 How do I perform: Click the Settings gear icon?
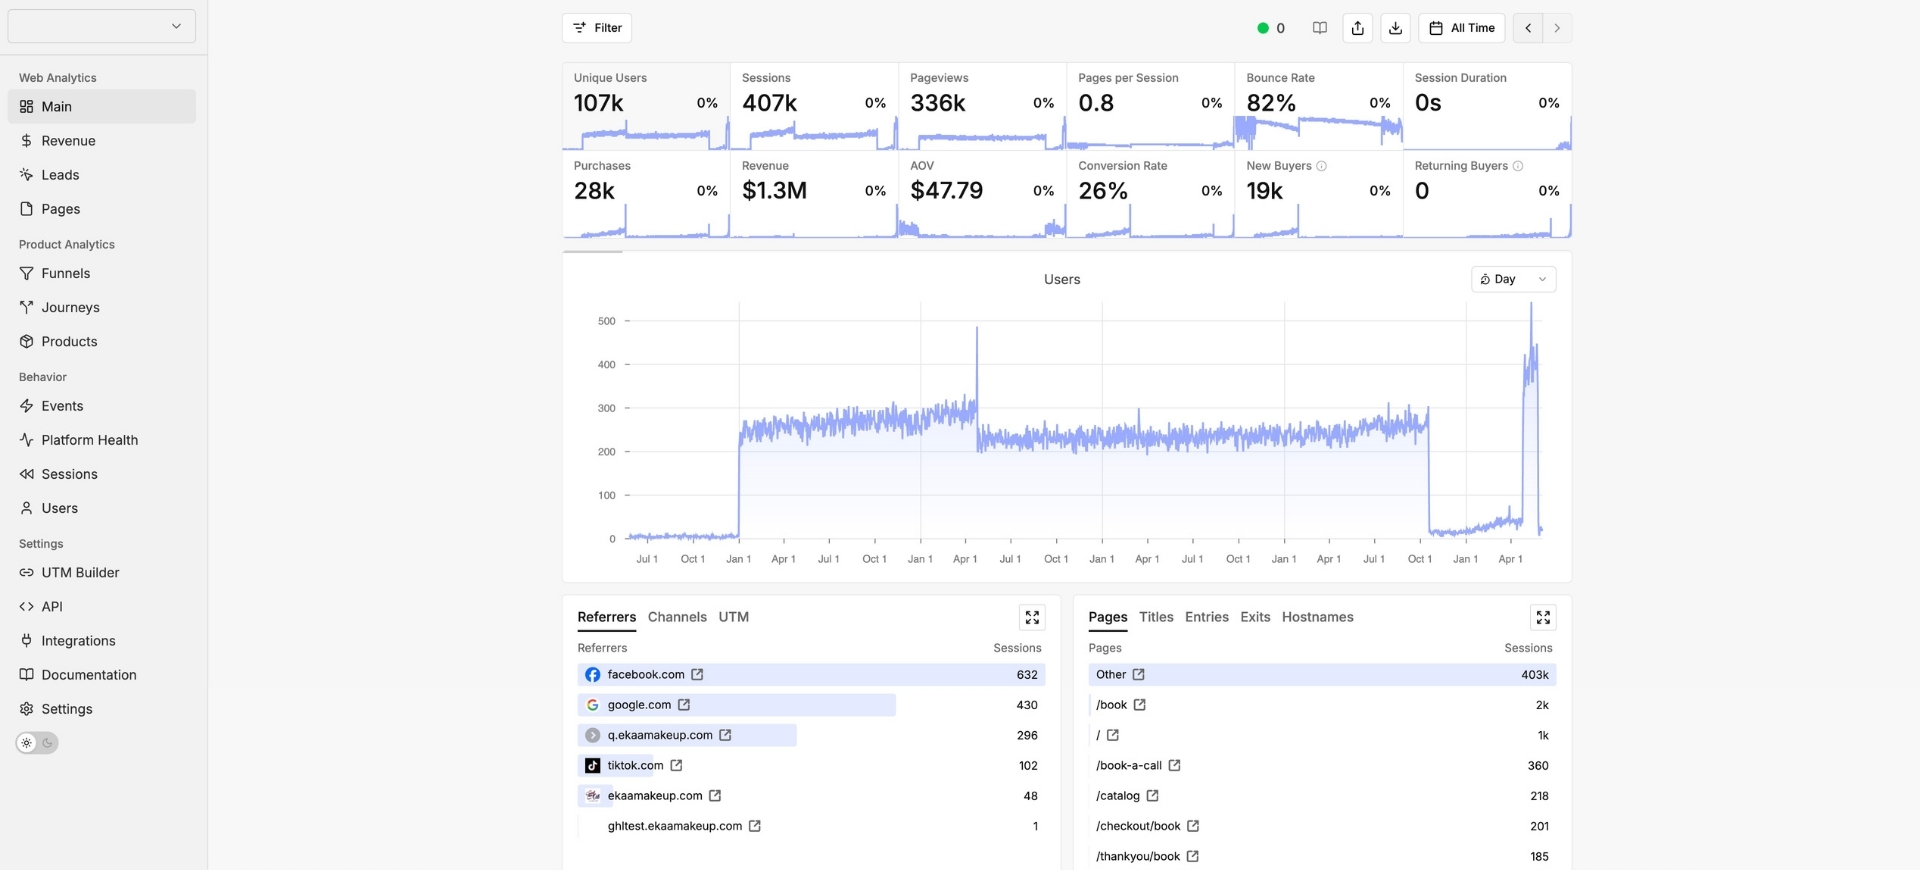click(27, 709)
